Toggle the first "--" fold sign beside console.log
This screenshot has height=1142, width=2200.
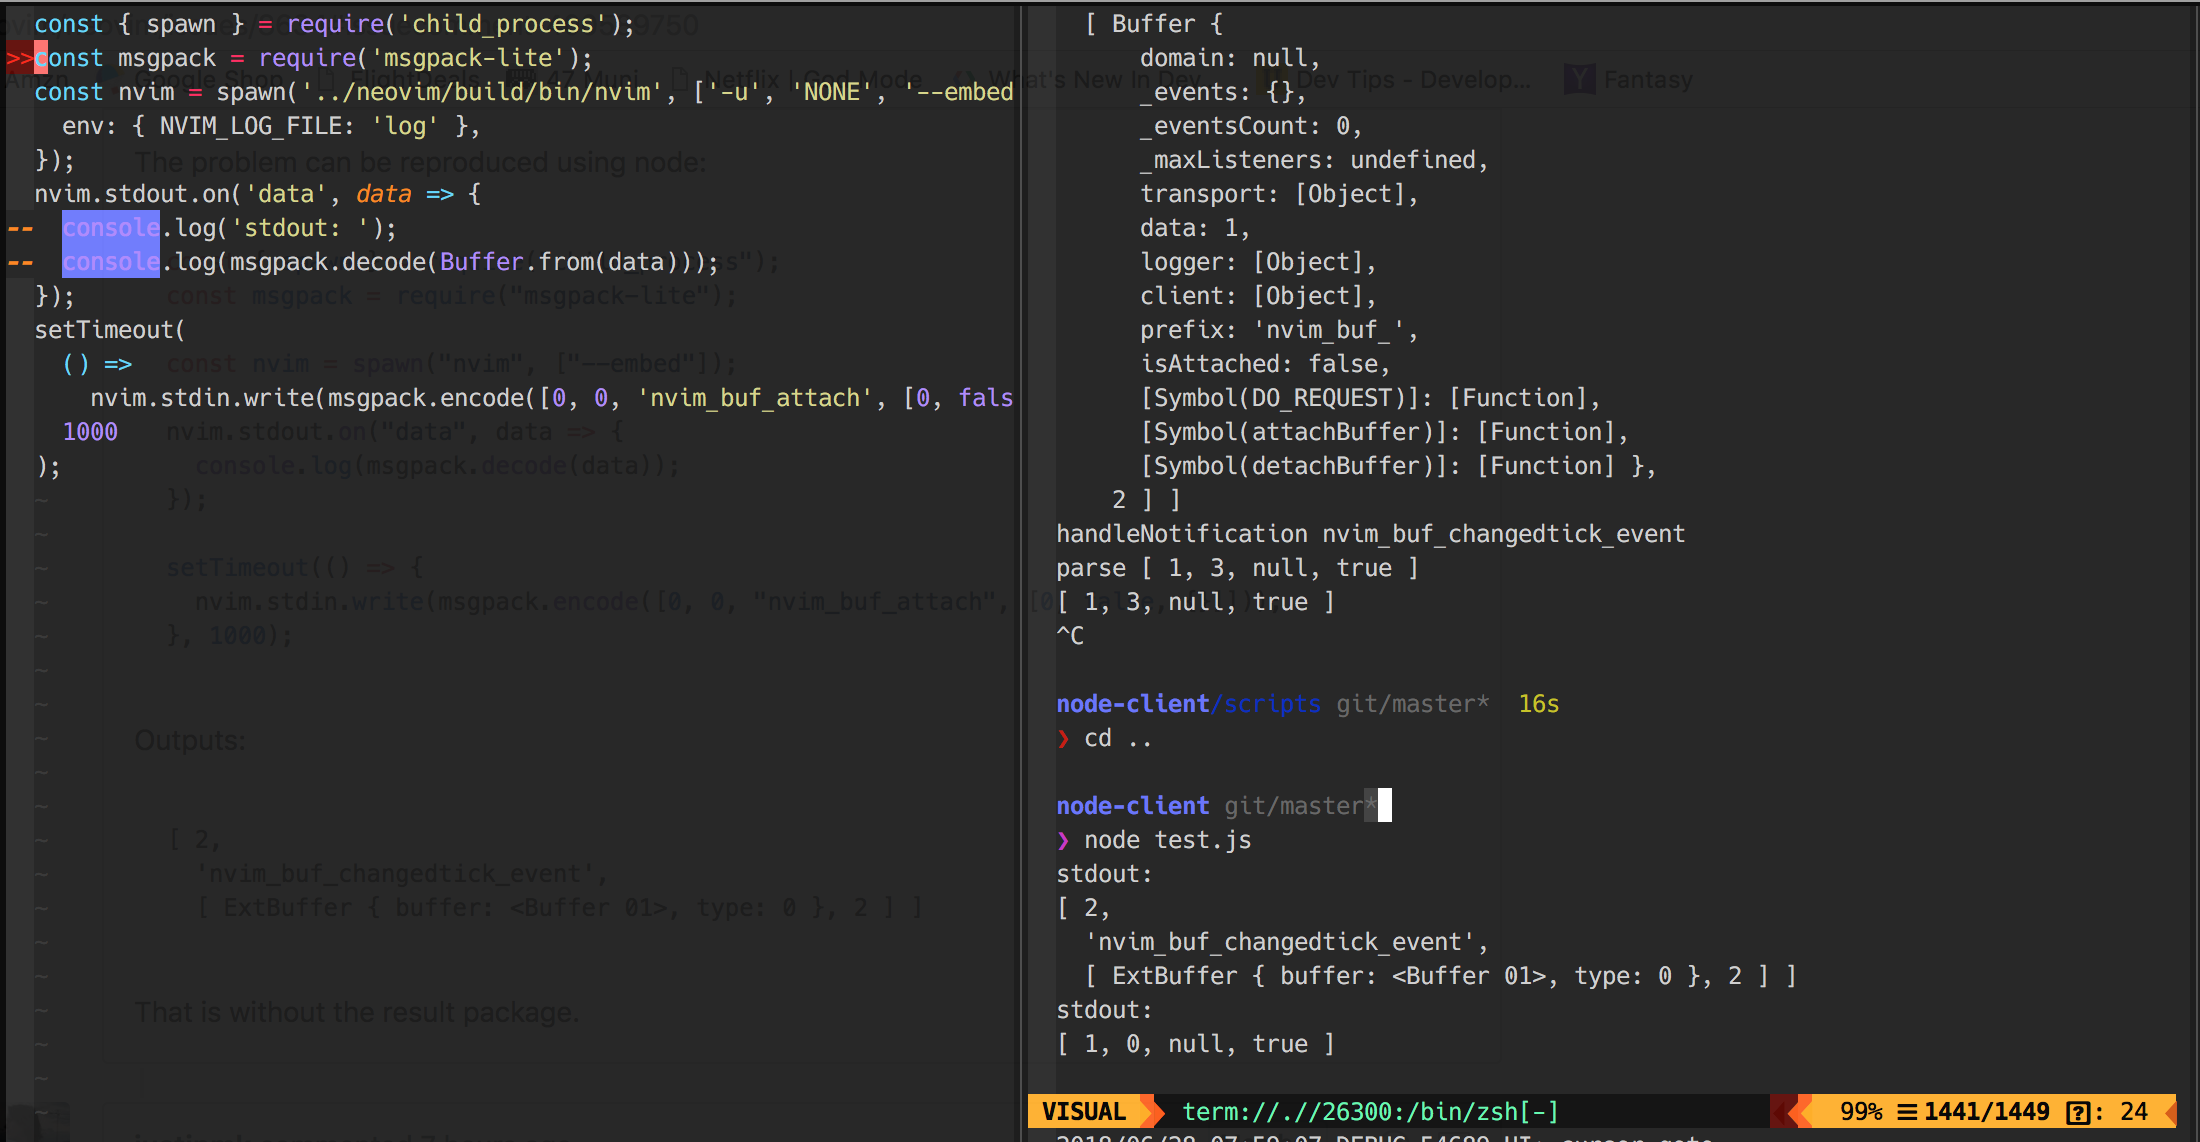pos(18,228)
